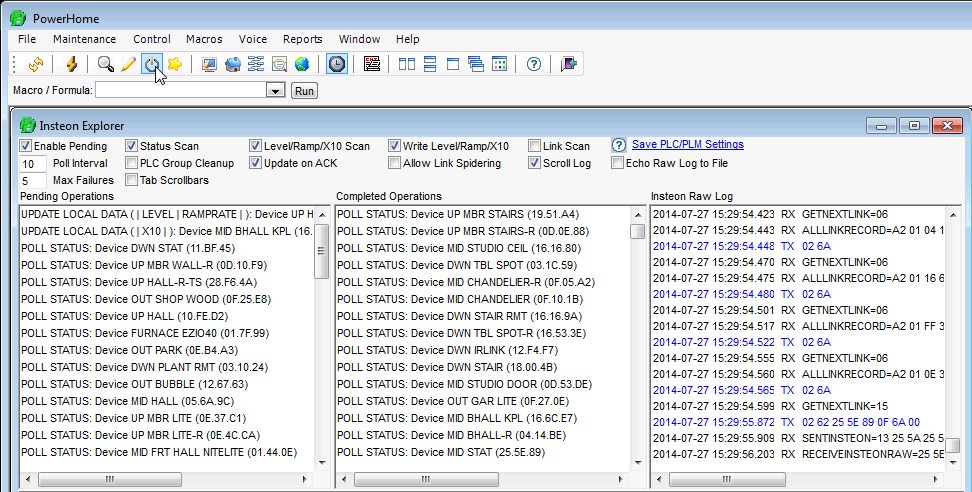
Task: Open the Macros menu
Action: pos(204,39)
